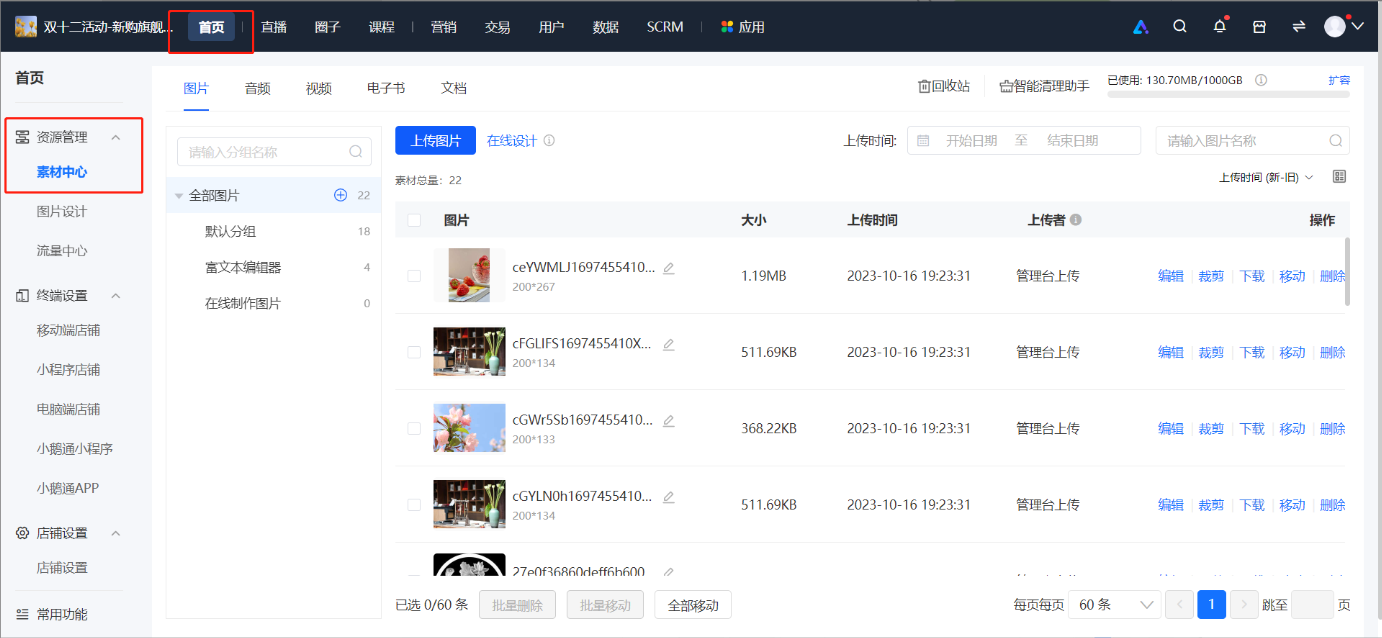Check the box for image ceYWMLJ1697455410

414,275
